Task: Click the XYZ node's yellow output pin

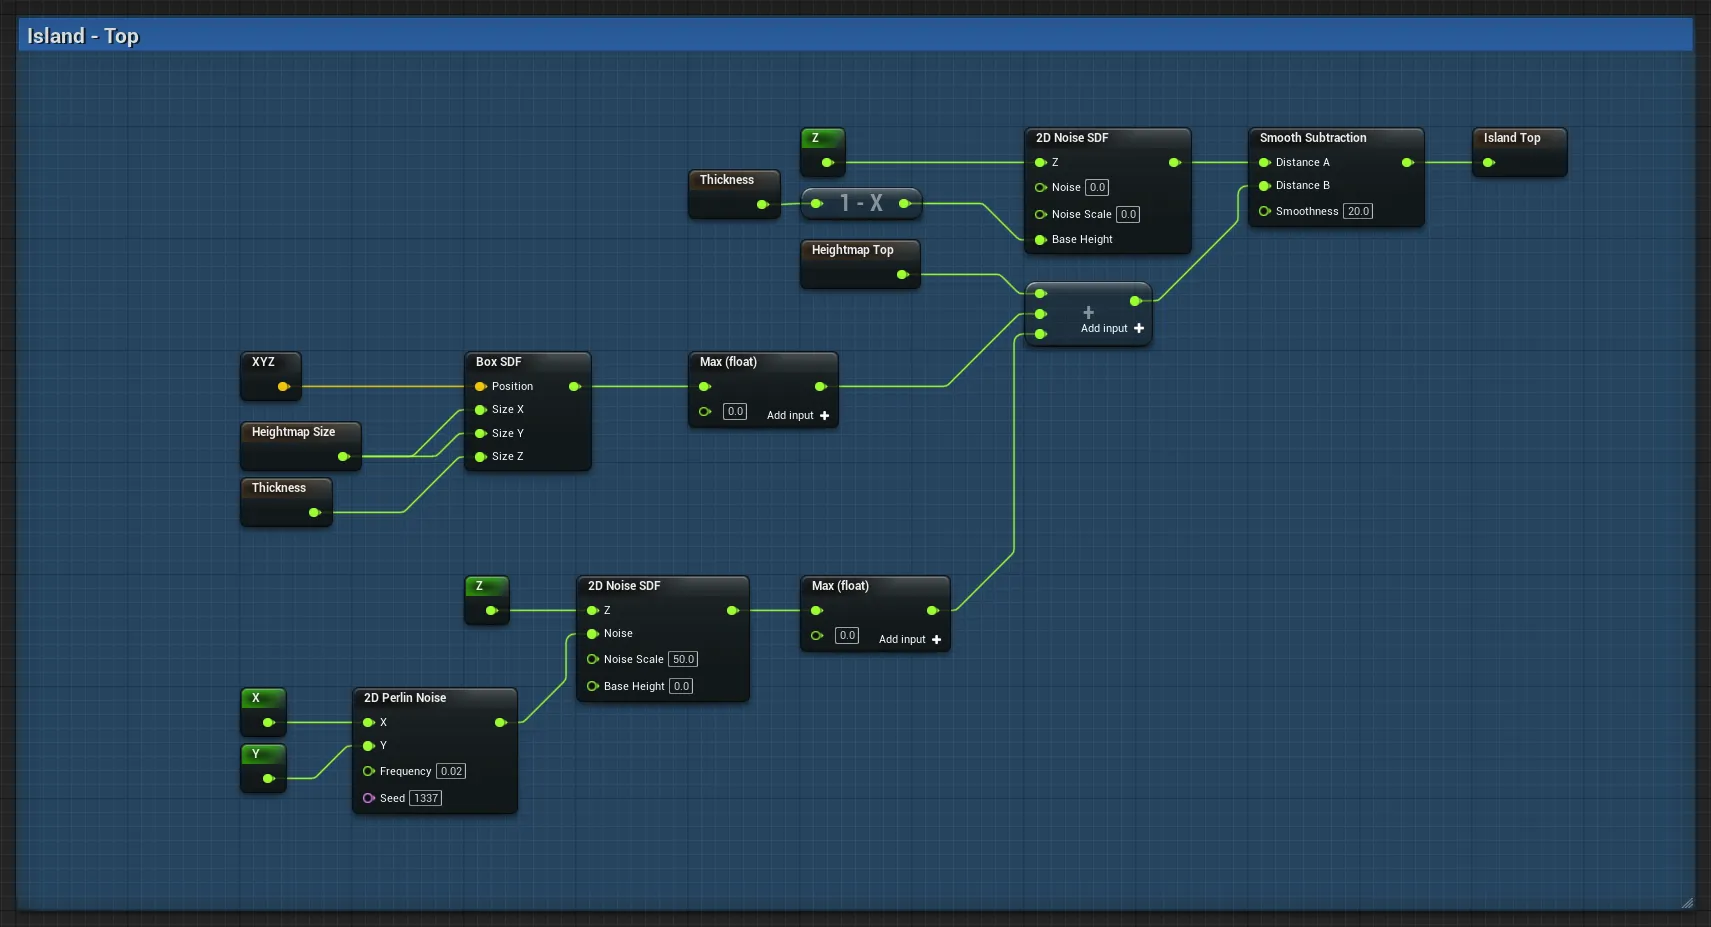Action: 283,386
